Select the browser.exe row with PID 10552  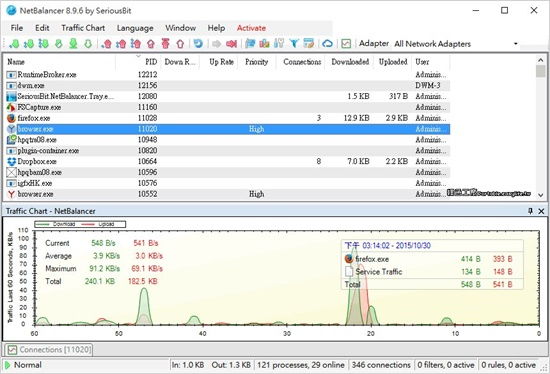pyautogui.click(x=227, y=194)
